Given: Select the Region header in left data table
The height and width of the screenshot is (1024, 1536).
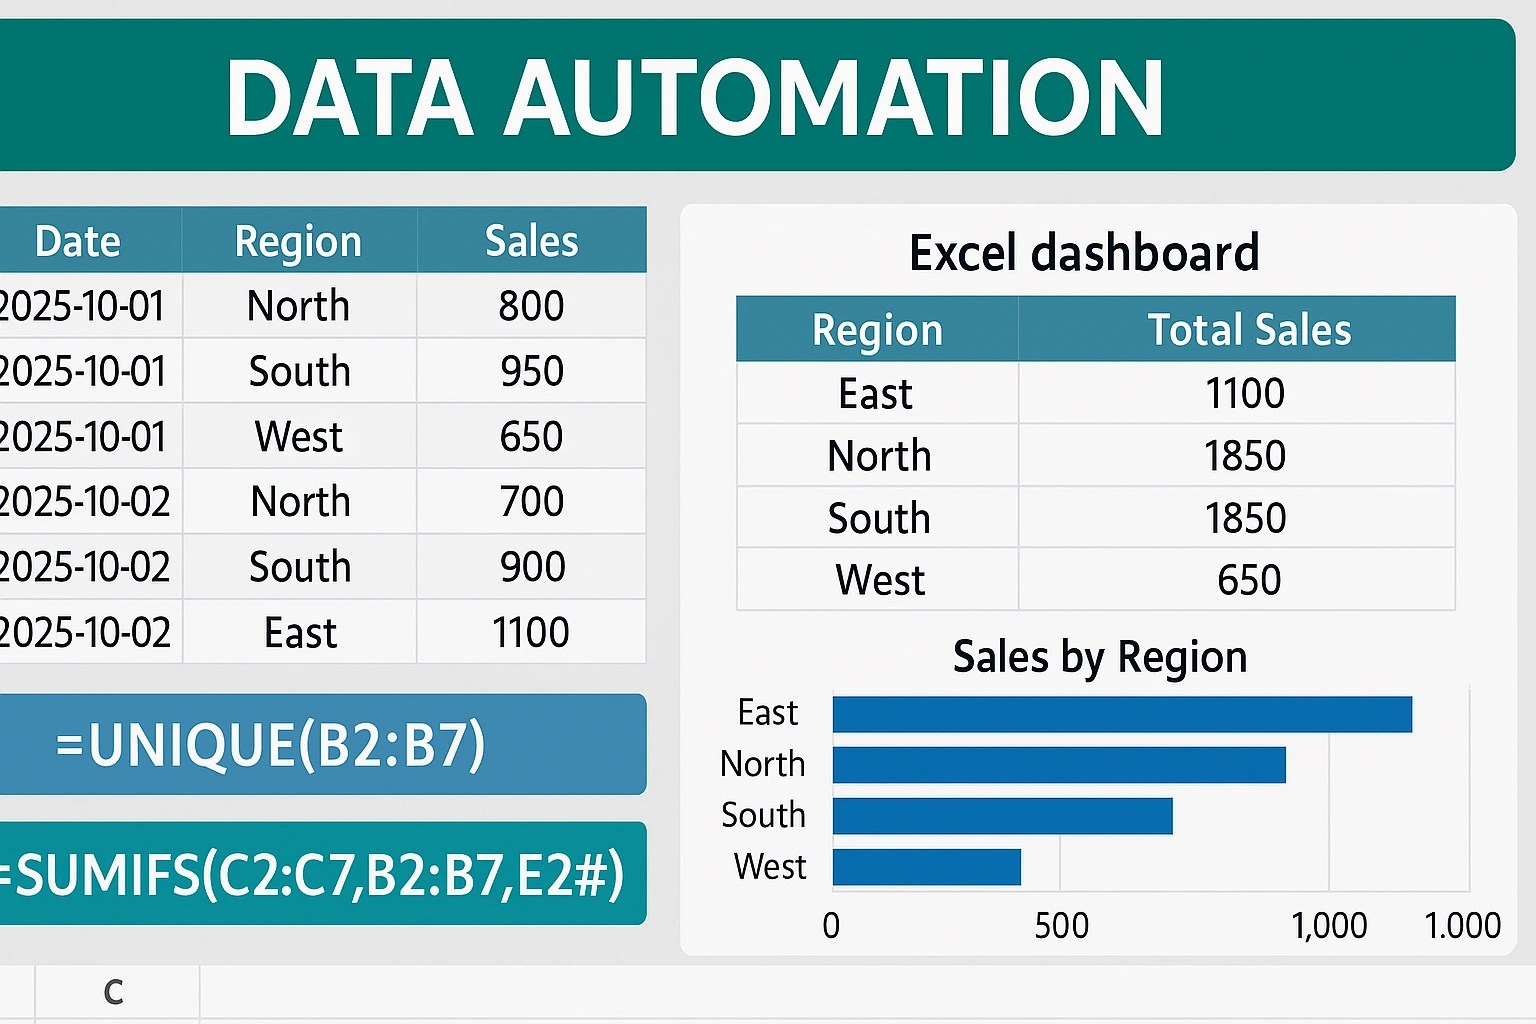Looking at the screenshot, I should click(299, 240).
